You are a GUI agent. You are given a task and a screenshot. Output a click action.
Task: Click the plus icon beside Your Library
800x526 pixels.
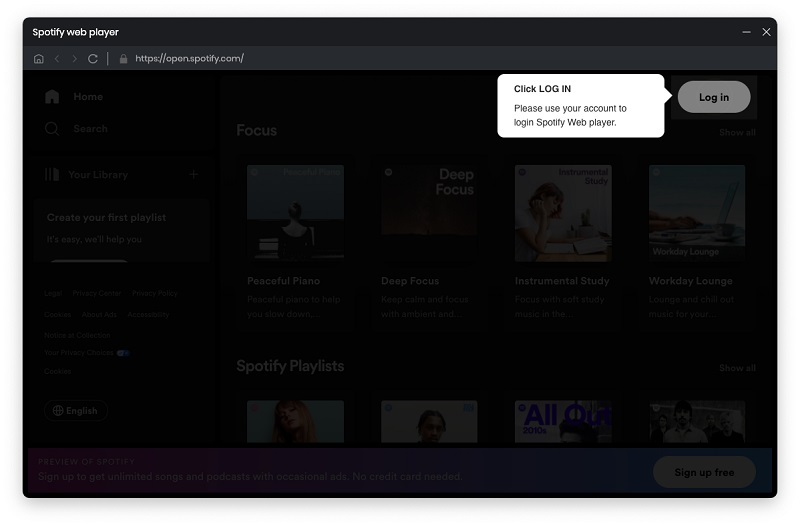(193, 174)
